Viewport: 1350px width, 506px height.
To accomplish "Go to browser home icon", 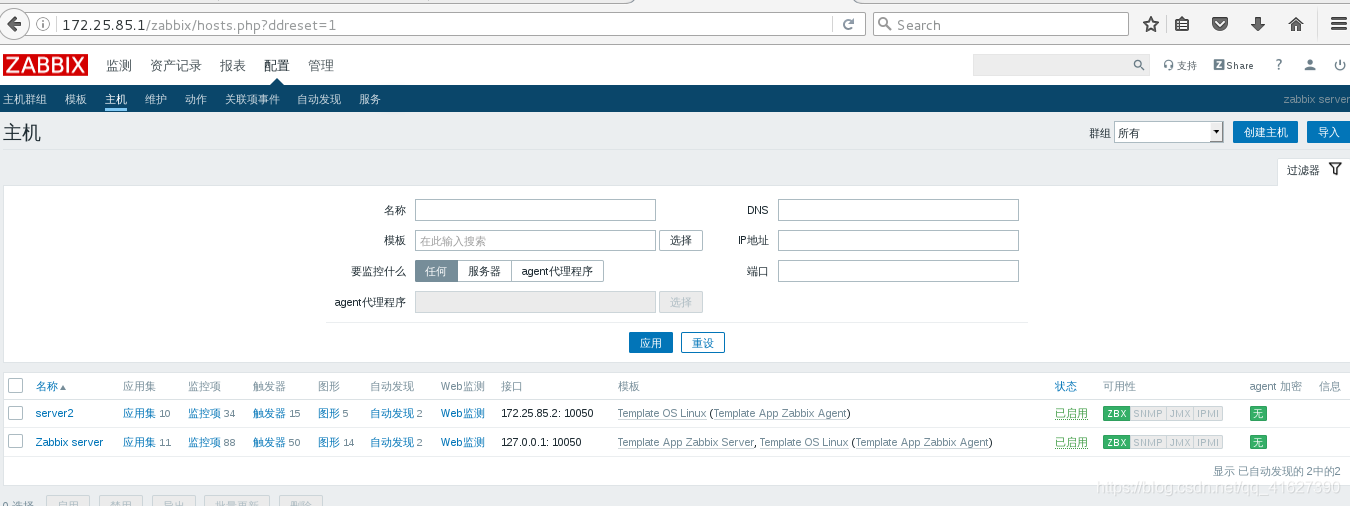I will tap(1296, 24).
